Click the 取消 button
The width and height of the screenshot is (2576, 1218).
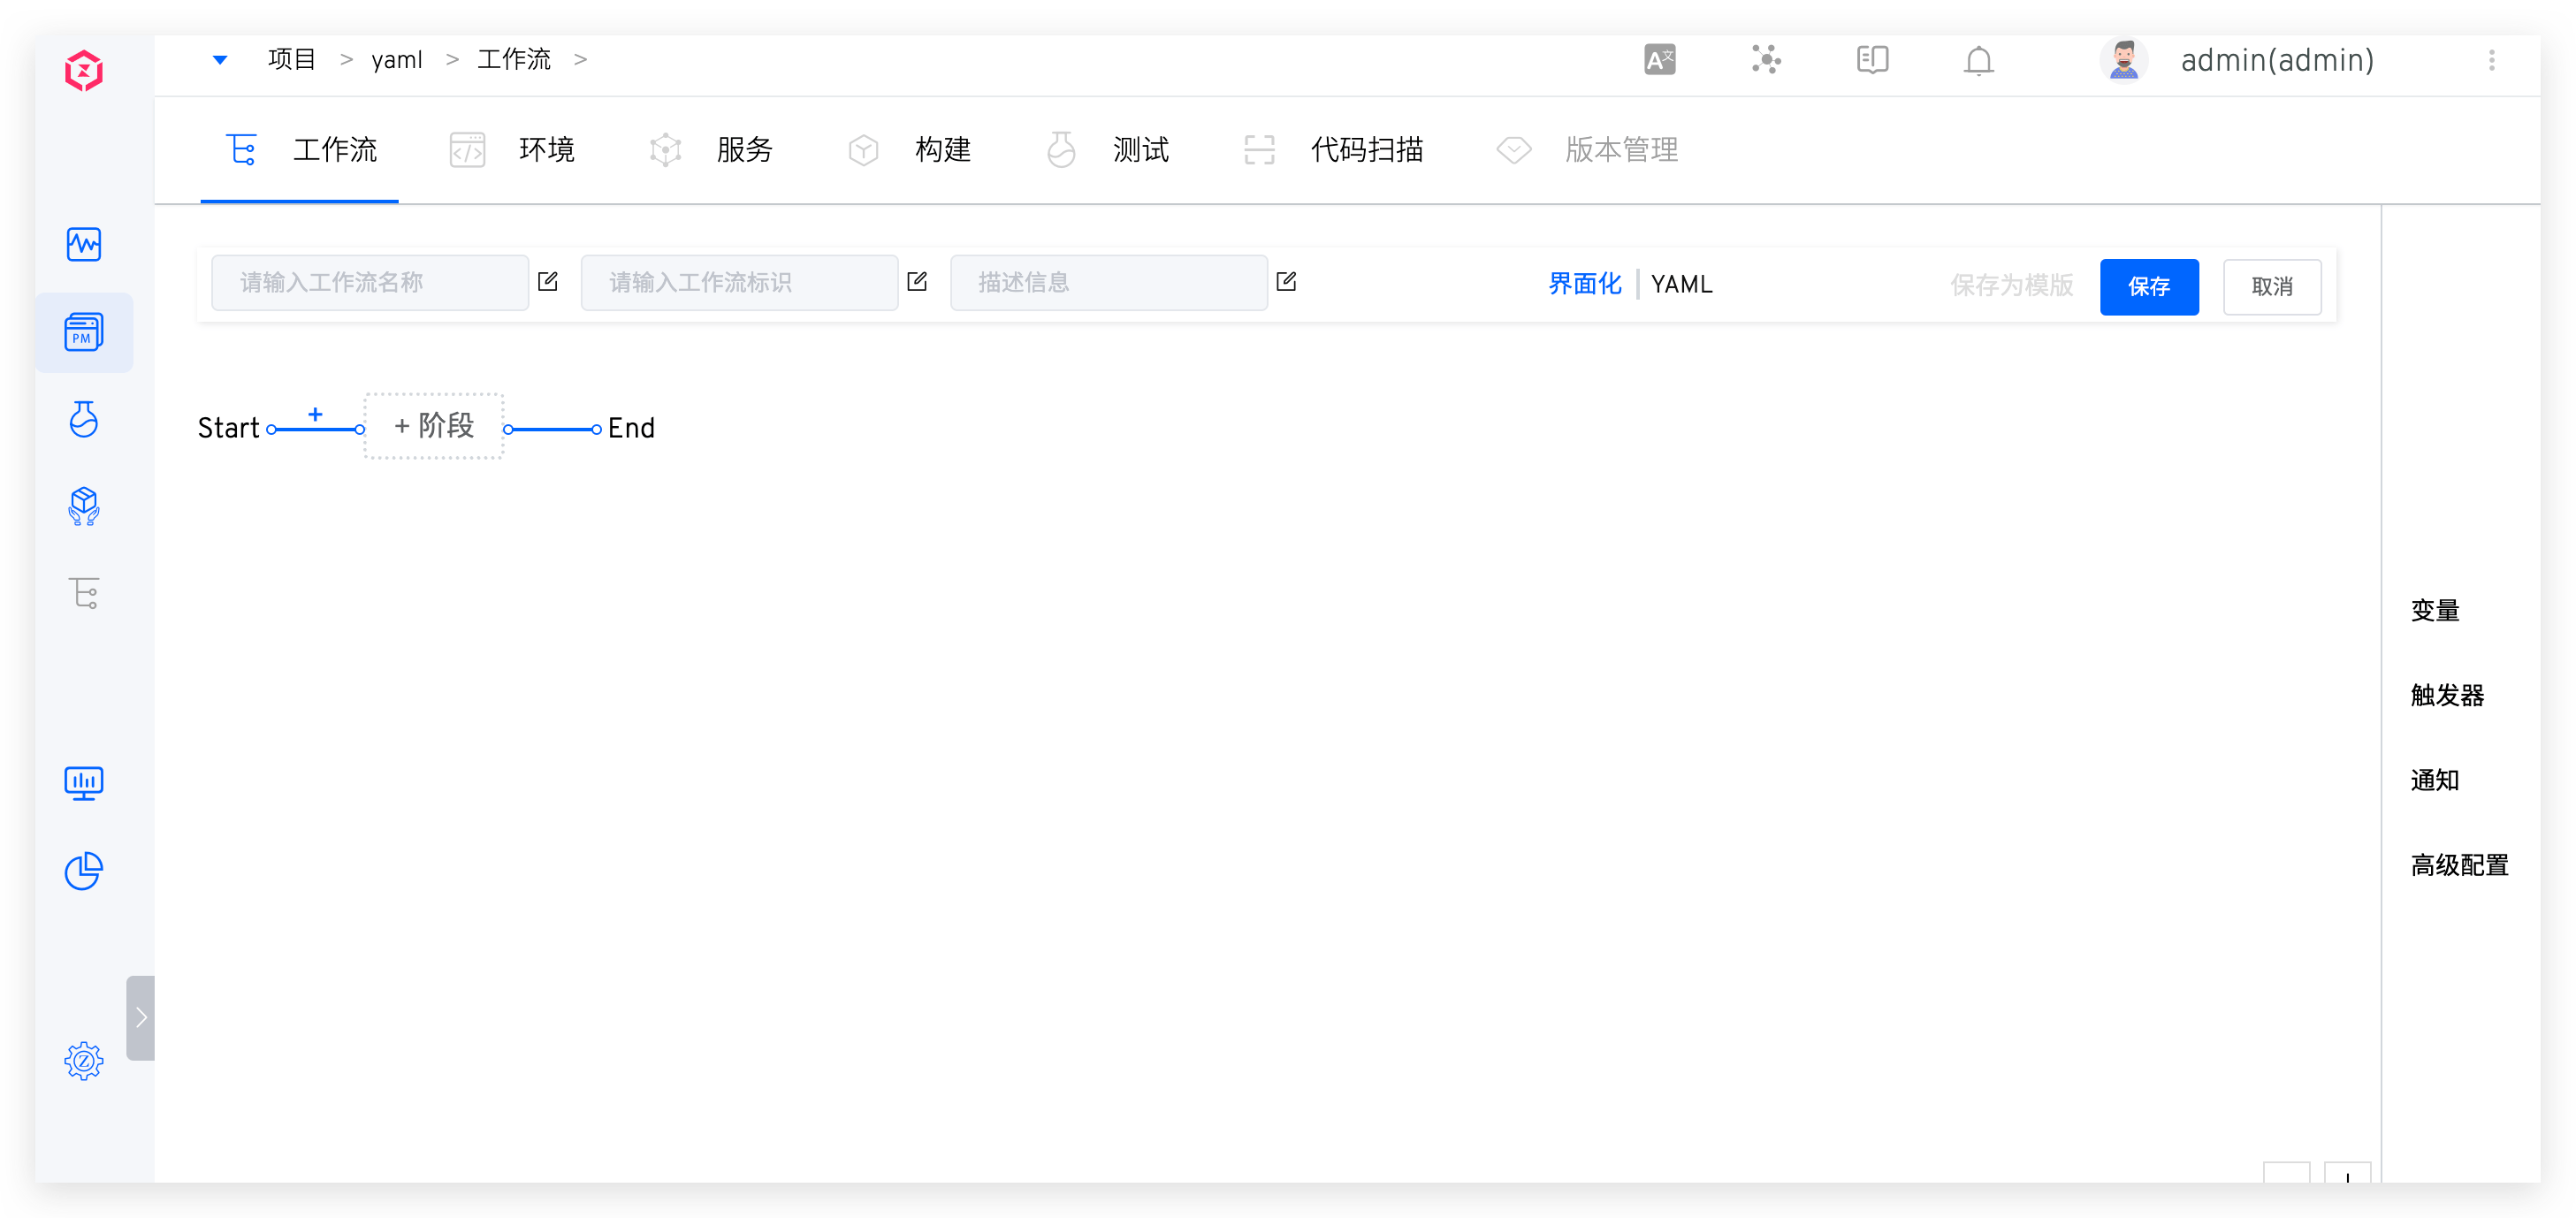(x=2271, y=286)
